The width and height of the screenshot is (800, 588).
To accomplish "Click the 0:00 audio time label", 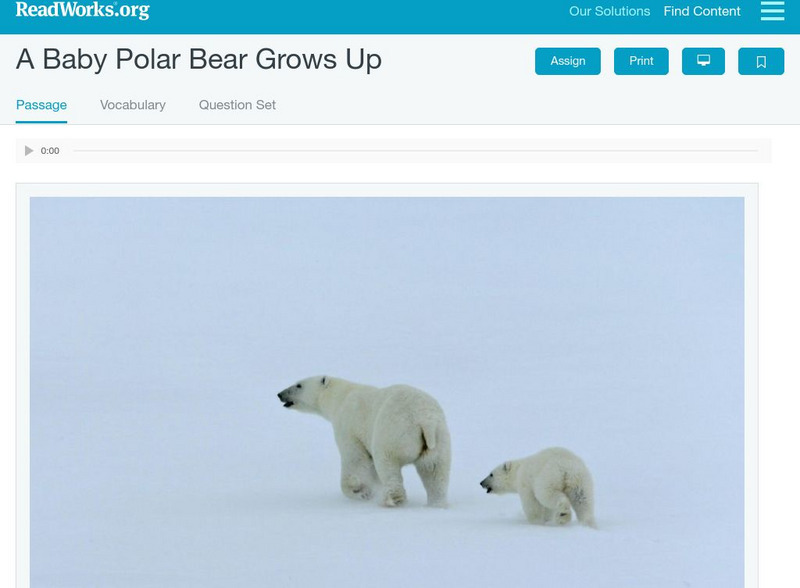I will tap(50, 151).
